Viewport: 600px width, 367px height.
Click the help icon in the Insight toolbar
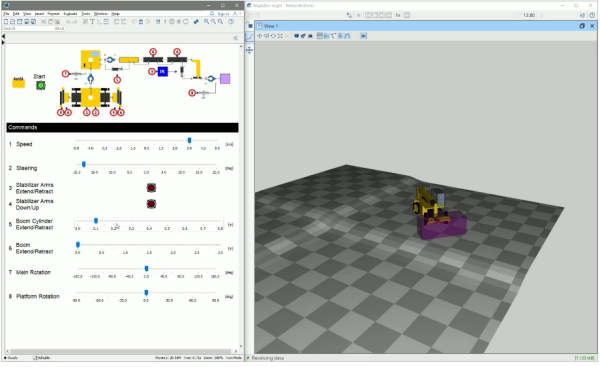click(x=592, y=15)
